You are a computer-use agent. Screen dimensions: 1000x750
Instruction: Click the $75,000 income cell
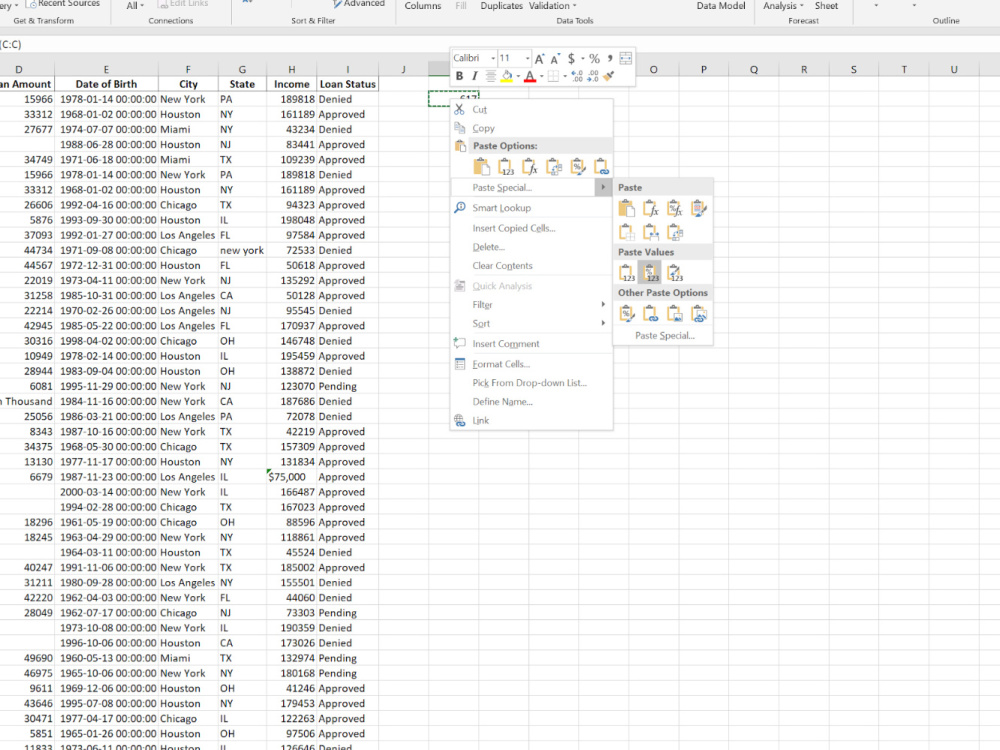tap(291, 477)
